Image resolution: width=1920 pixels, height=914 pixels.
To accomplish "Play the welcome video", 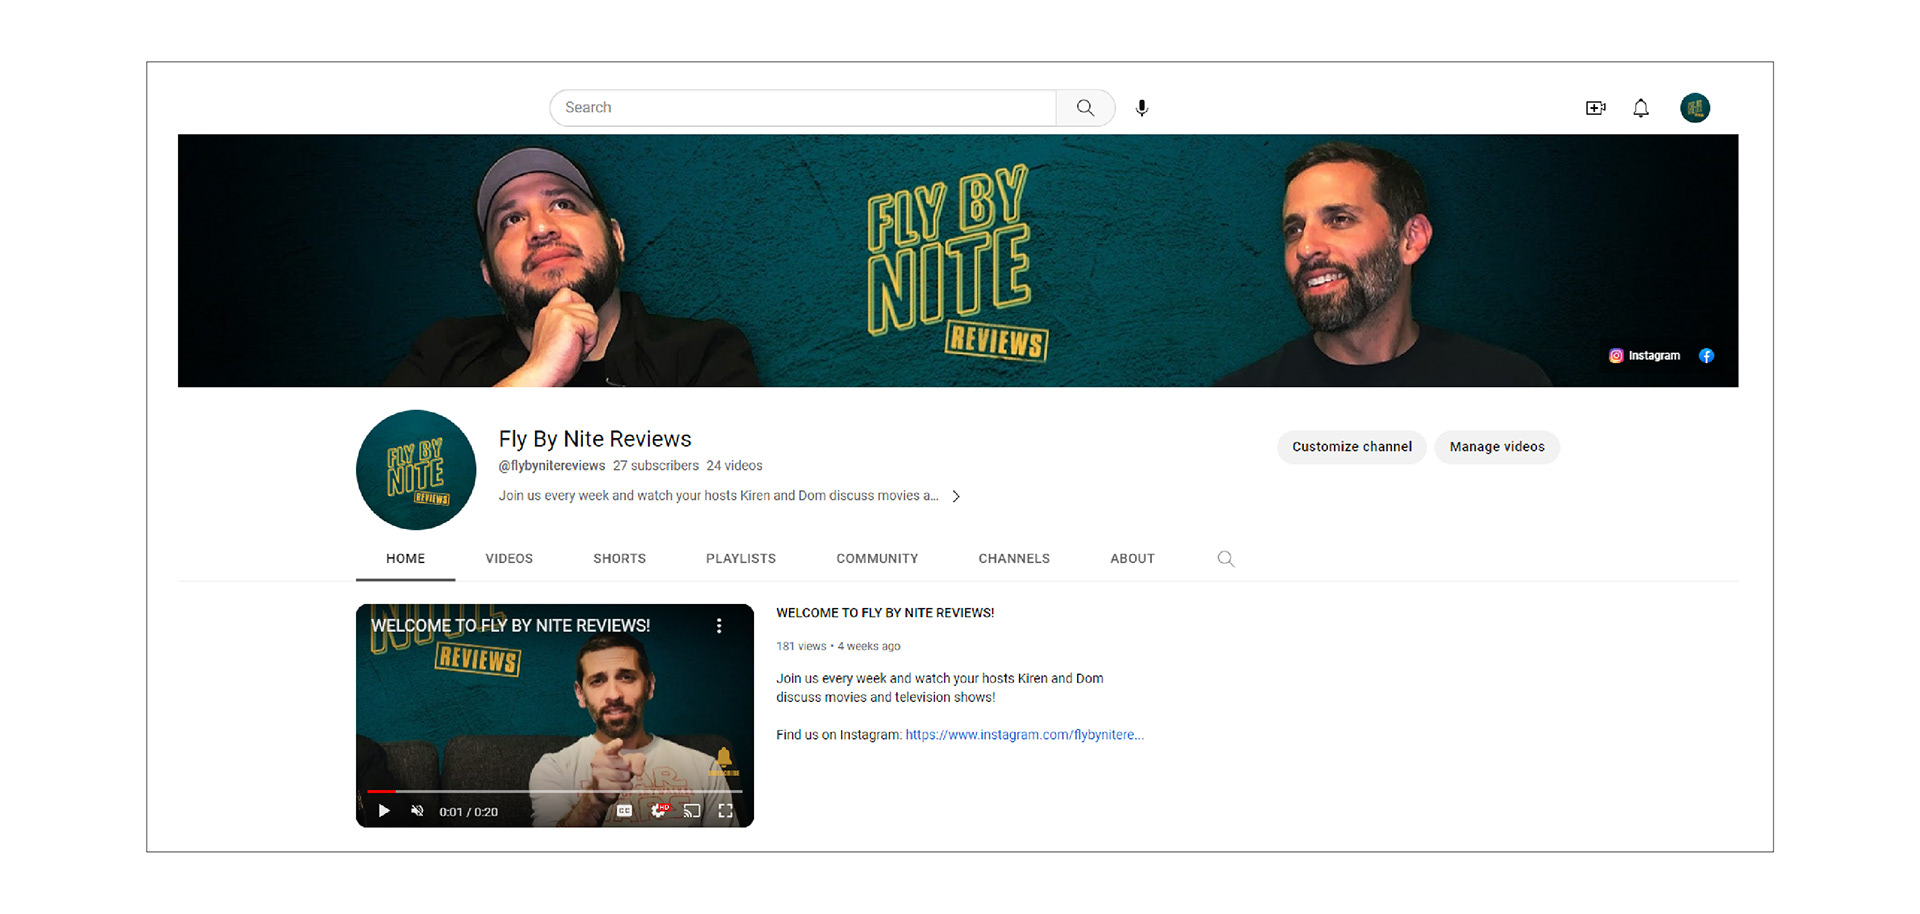I will pos(384,811).
